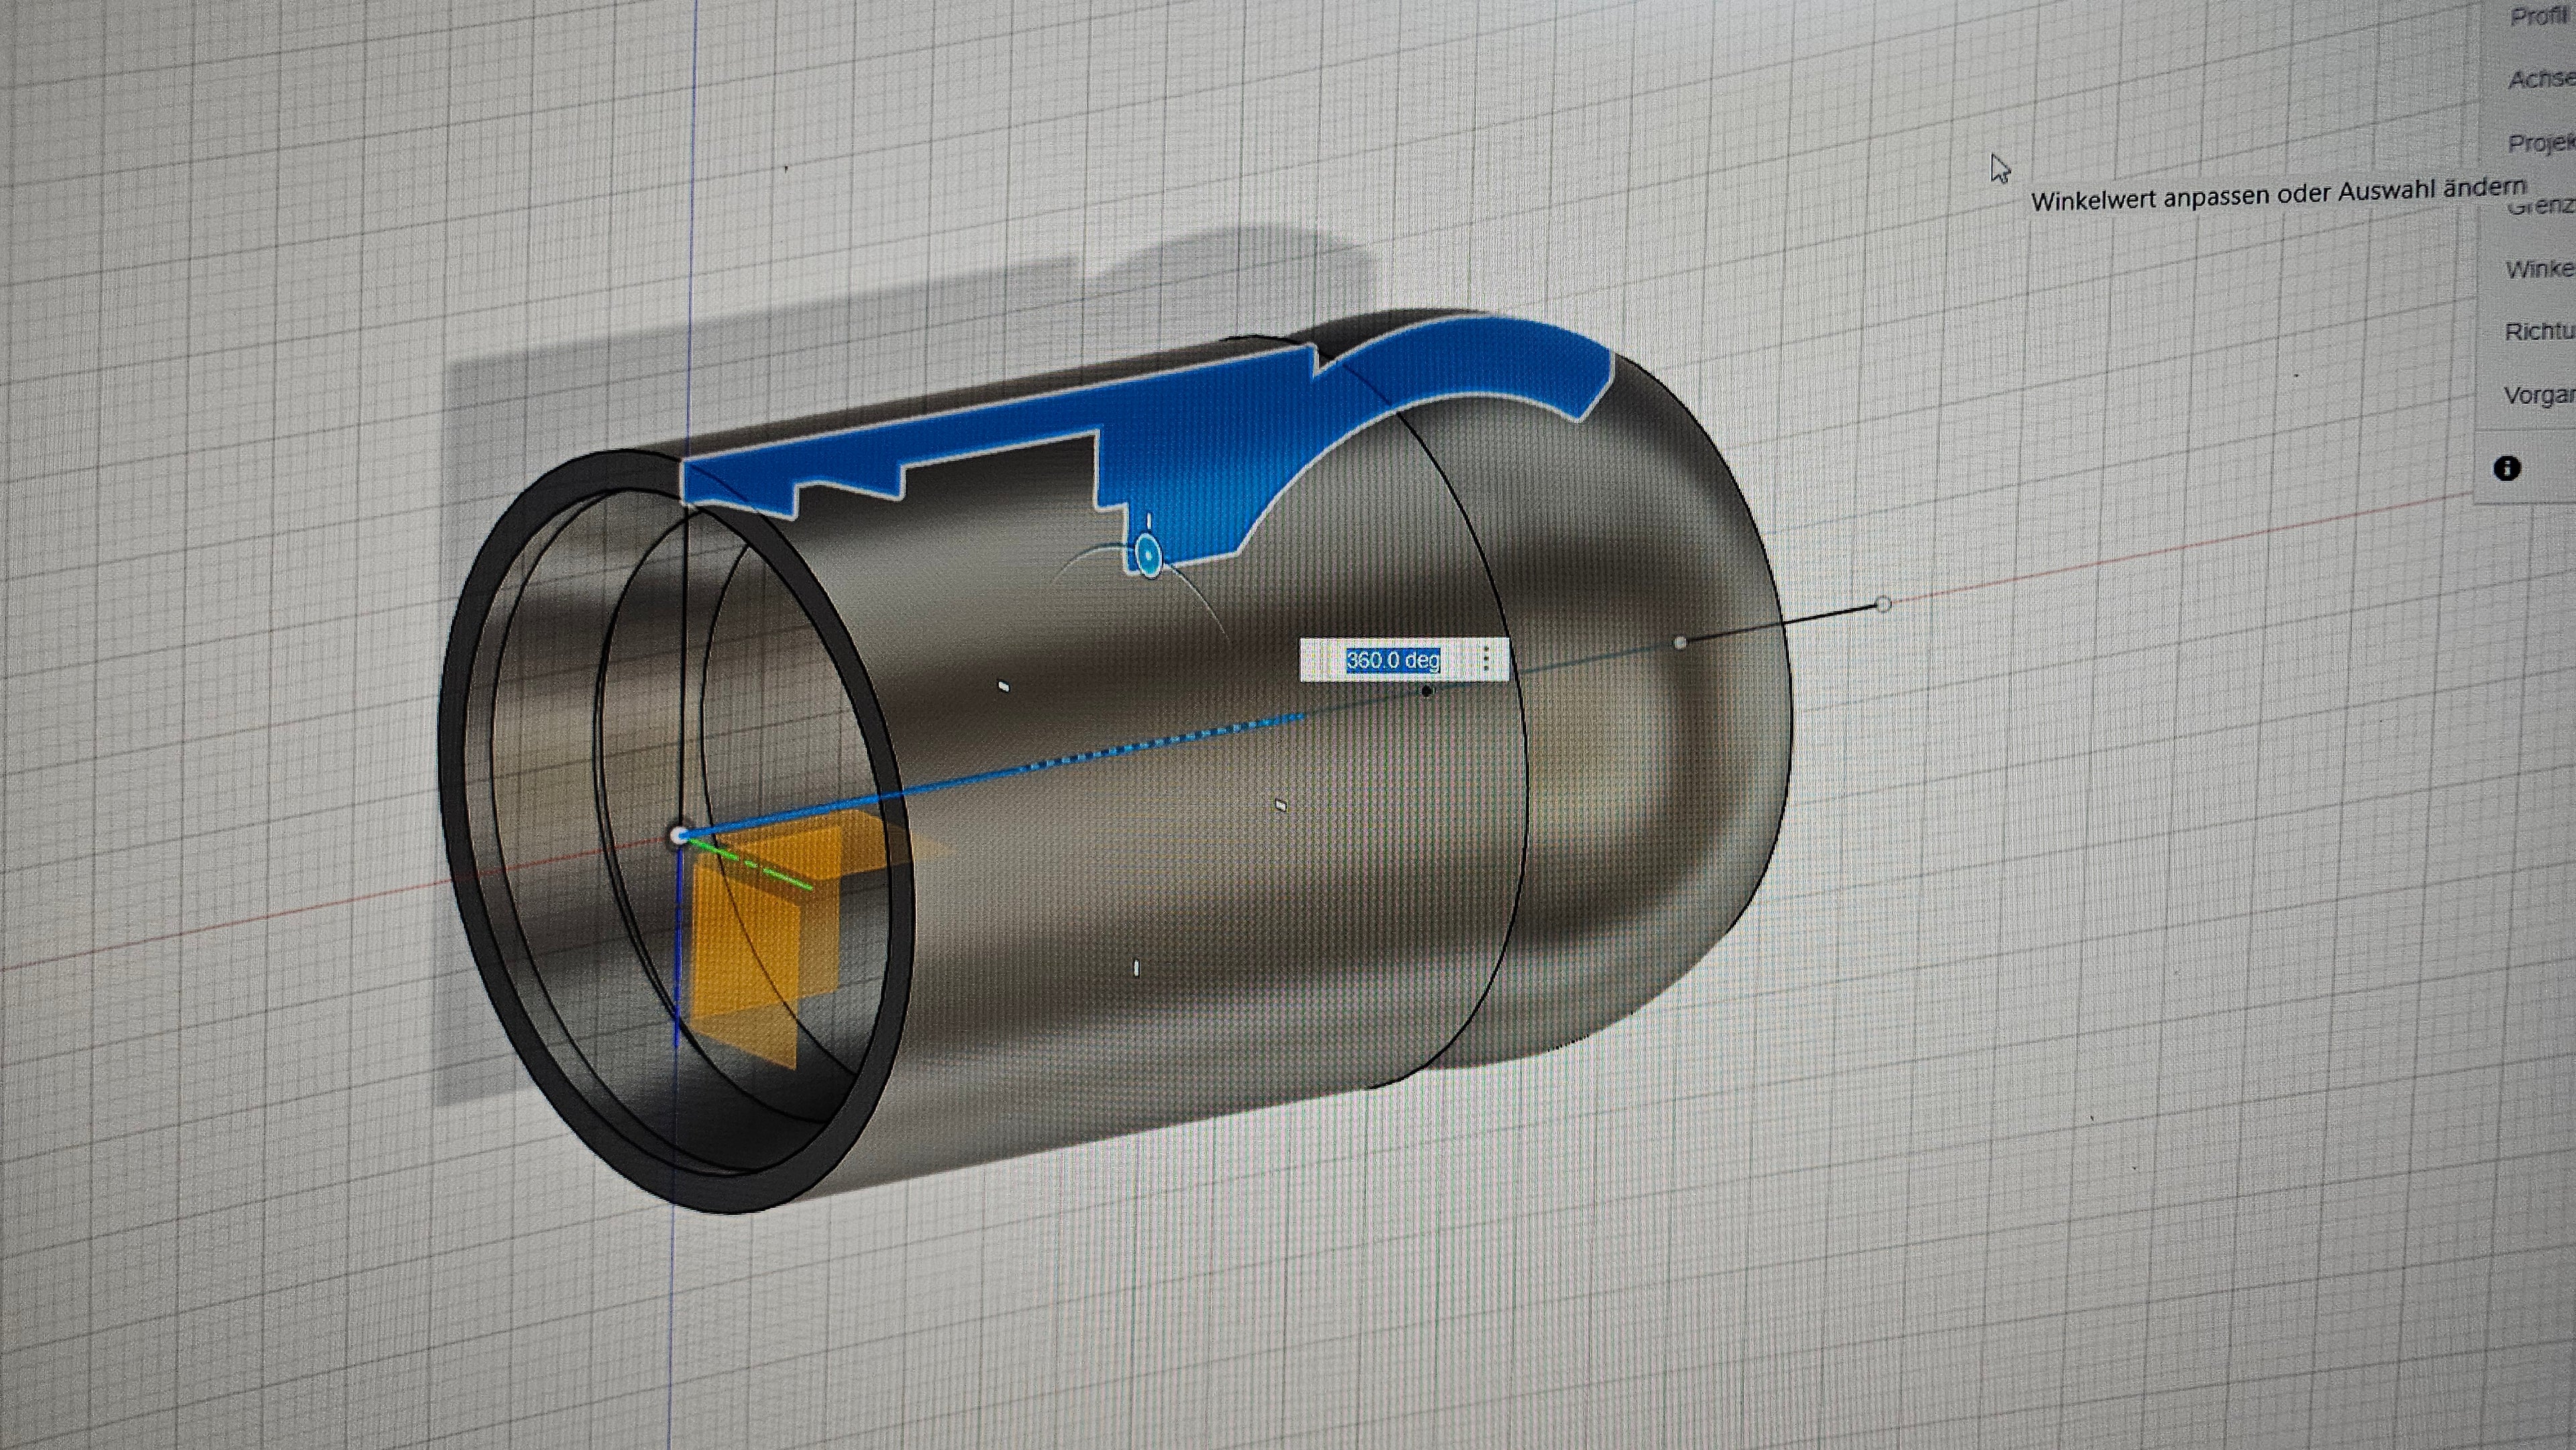Click the Richtung row in the dialog
Image resolution: width=2576 pixels, height=1450 pixels.
pyautogui.click(x=2542, y=331)
